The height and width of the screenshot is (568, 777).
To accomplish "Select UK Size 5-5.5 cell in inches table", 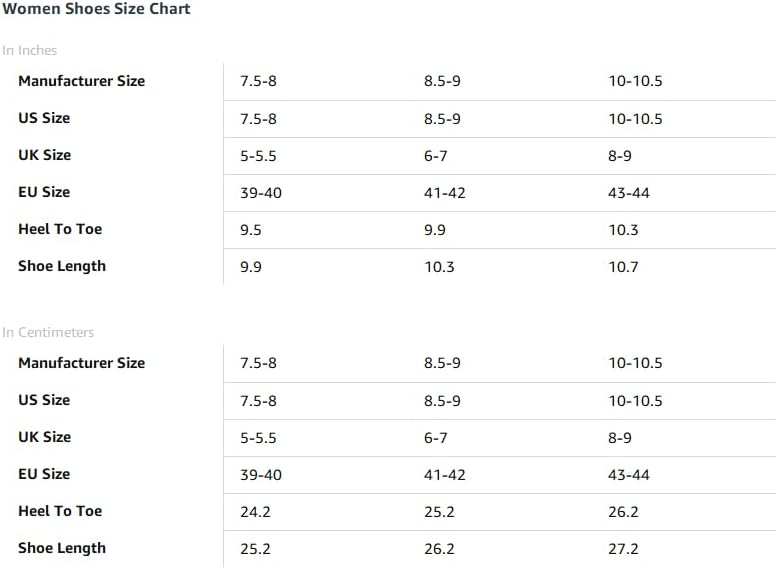I will coord(258,156).
